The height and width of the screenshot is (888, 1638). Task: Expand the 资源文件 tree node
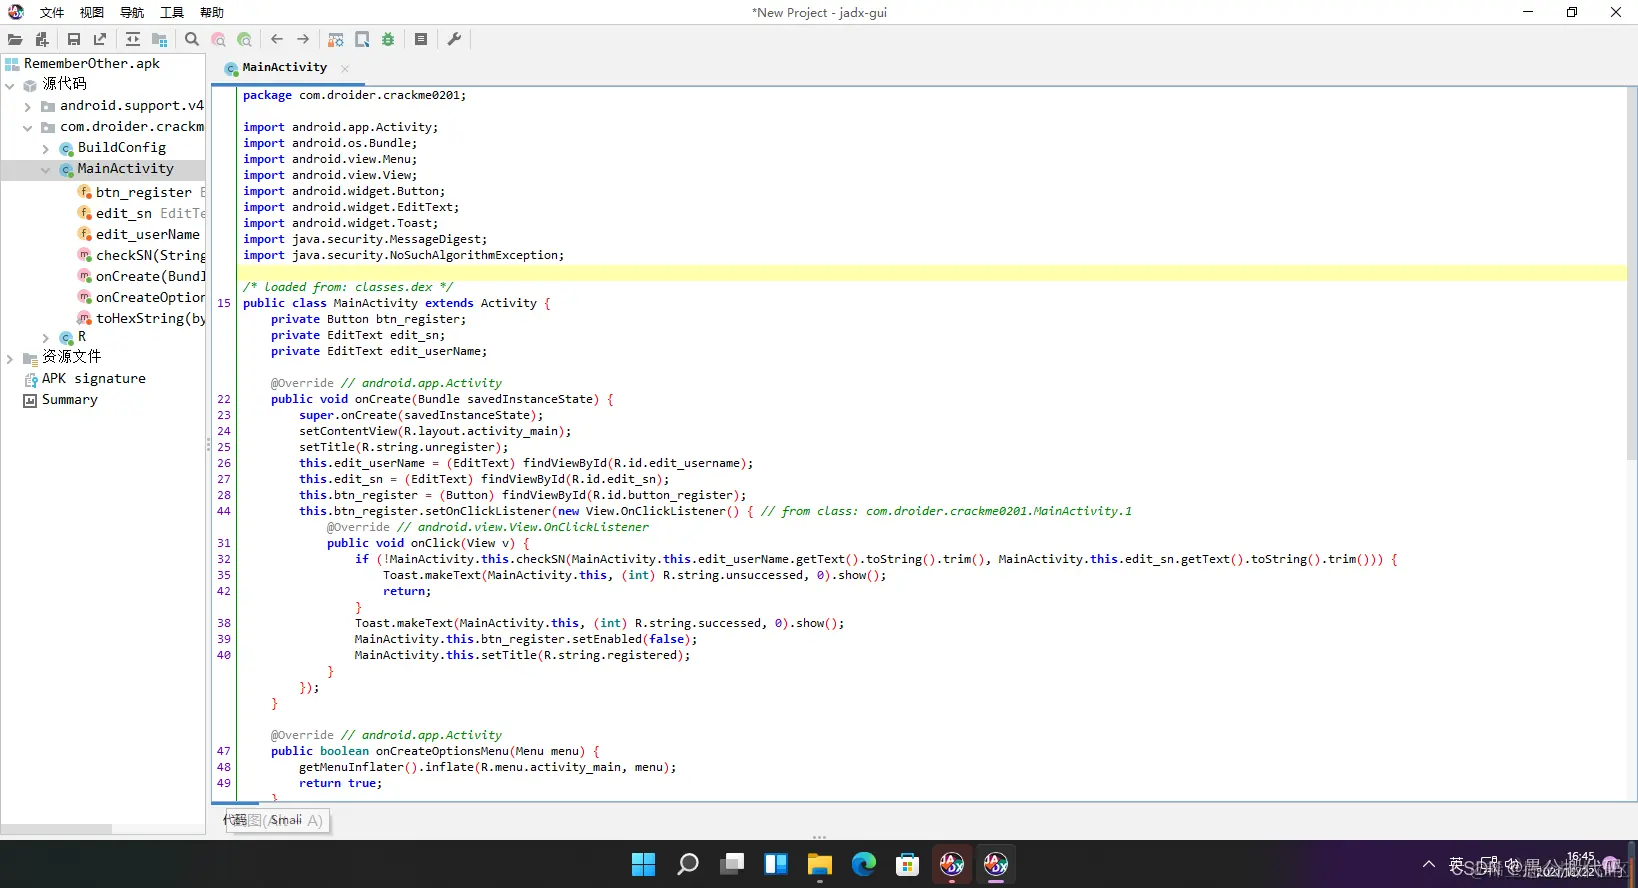[10, 358]
